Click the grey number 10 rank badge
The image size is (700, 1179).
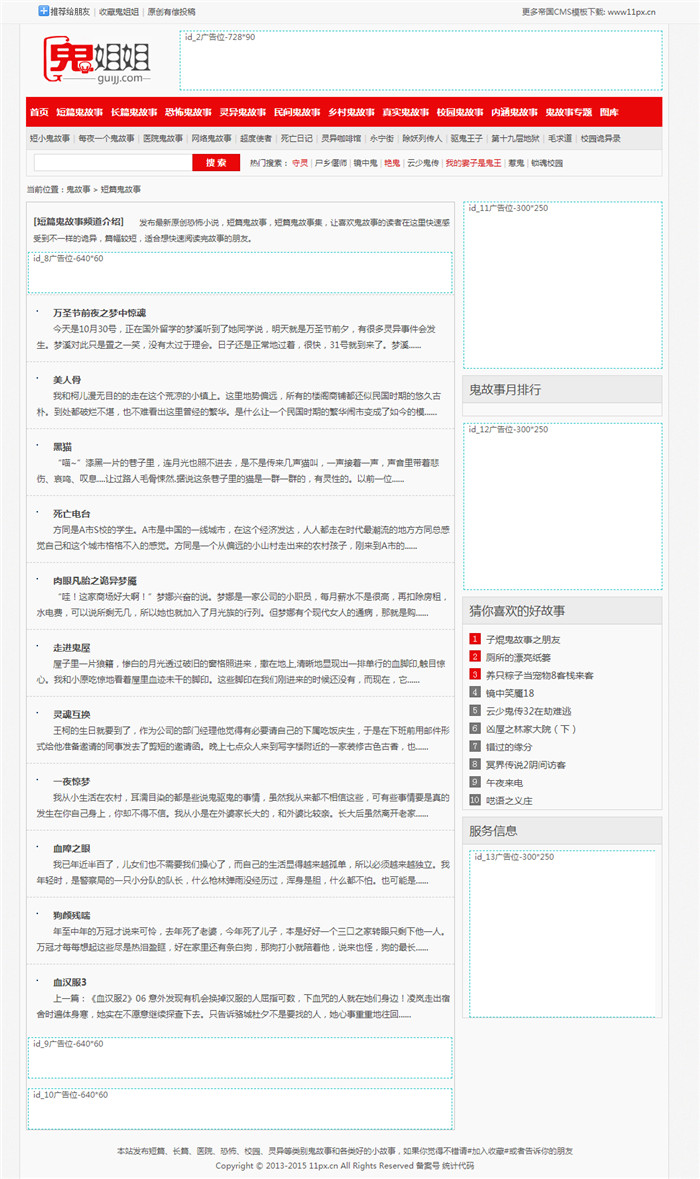(475, 799)
